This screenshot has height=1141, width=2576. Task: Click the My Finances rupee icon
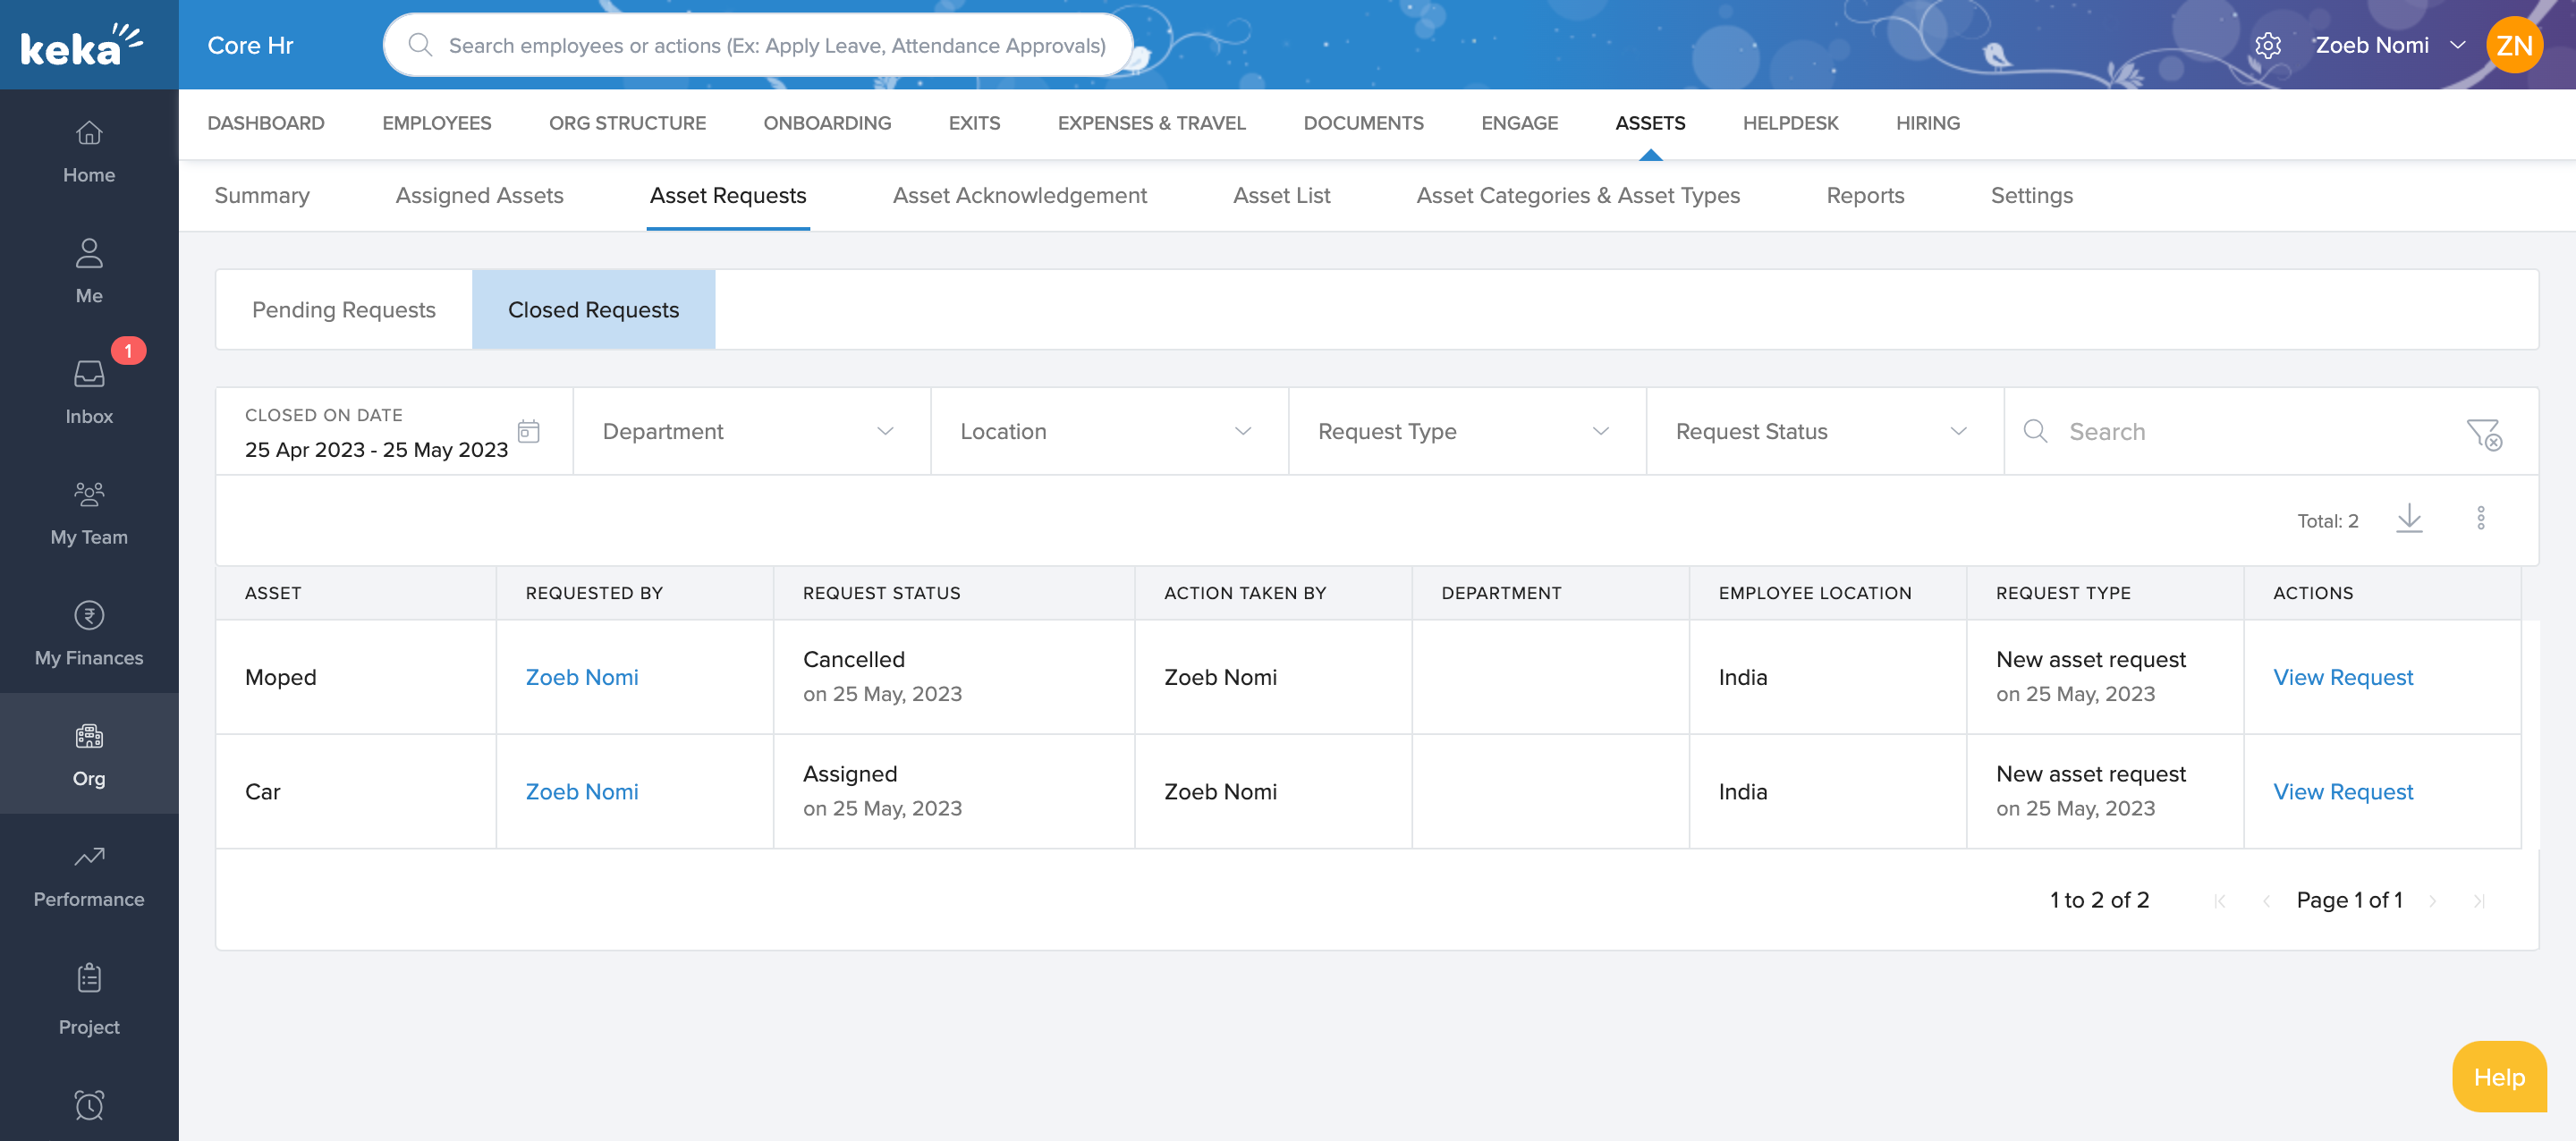pyautogui.click(x=89, y=616)
